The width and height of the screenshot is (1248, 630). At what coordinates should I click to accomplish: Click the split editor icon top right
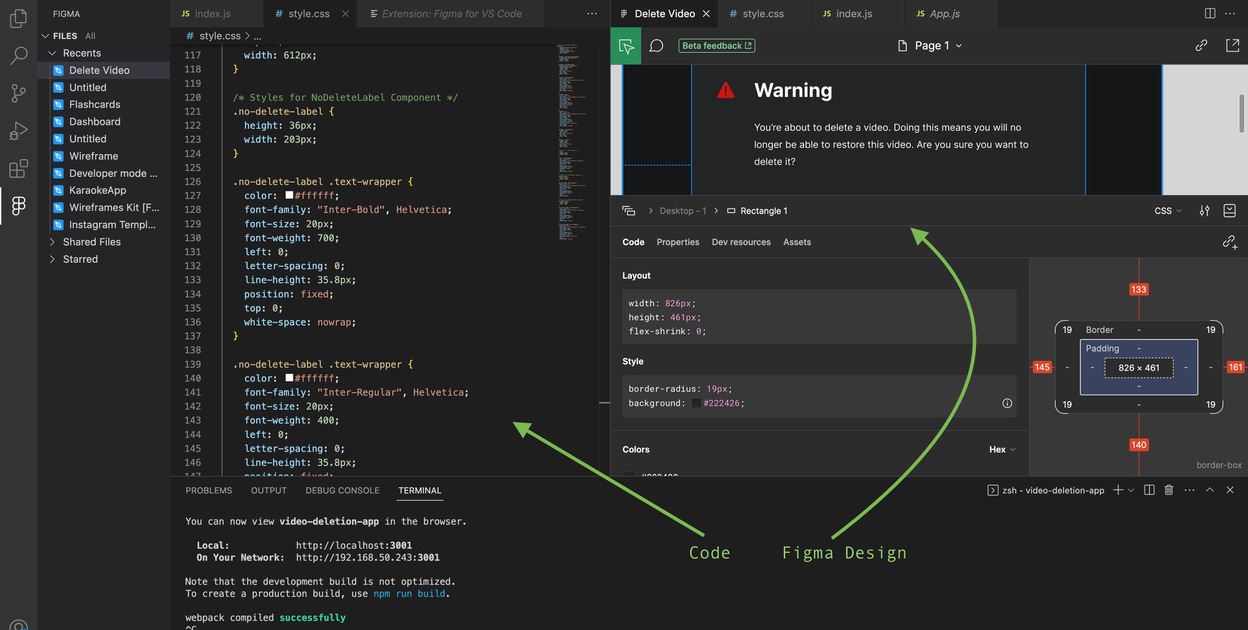point(1209,12)
